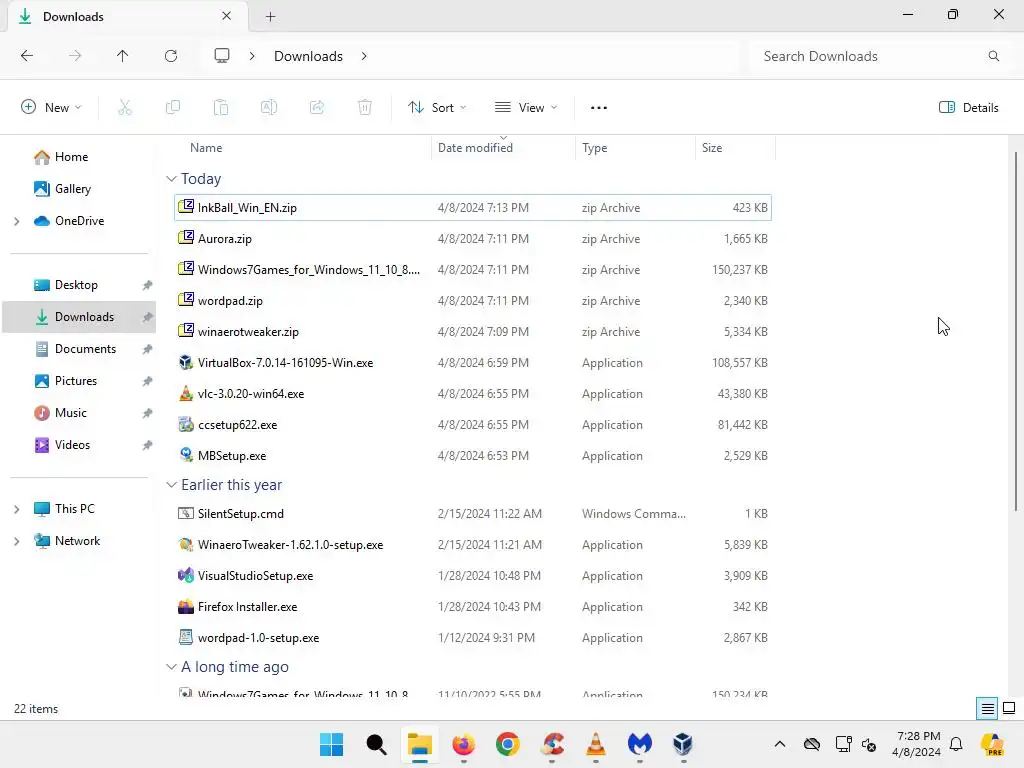Refresh the Downloads folder
1024x768 pixels.
pos(171,56)
